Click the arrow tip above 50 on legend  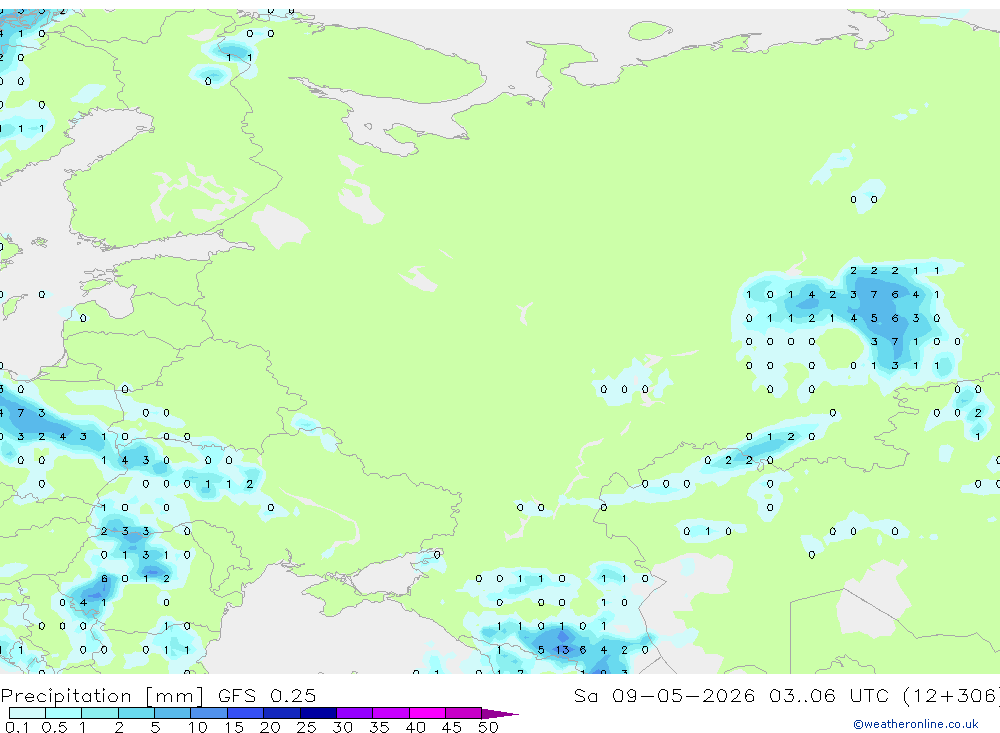coord(500,714)
